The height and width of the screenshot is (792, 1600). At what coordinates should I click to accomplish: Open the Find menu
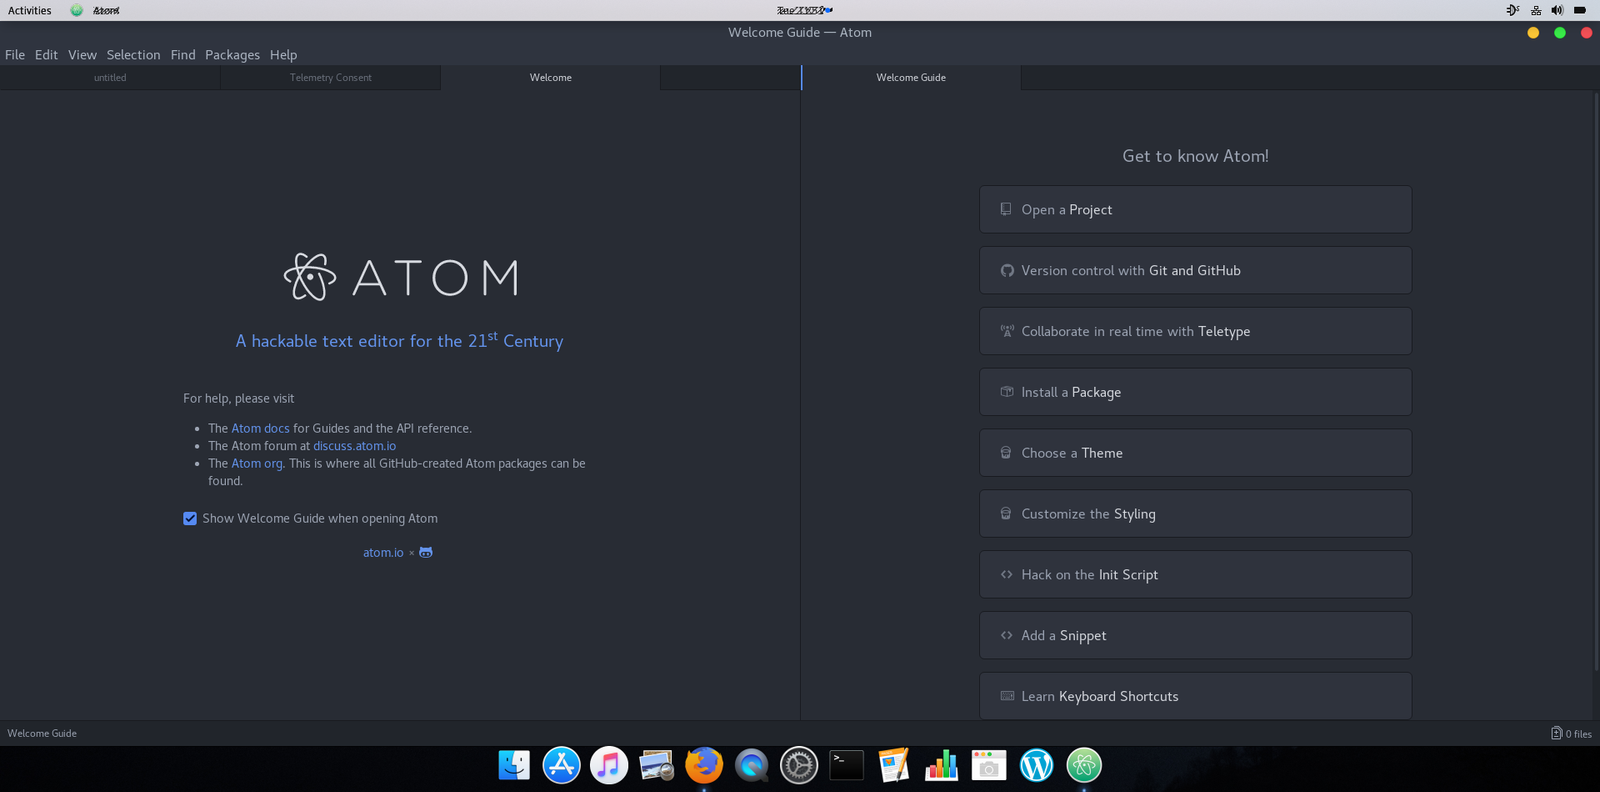click(x=183, y=54)
